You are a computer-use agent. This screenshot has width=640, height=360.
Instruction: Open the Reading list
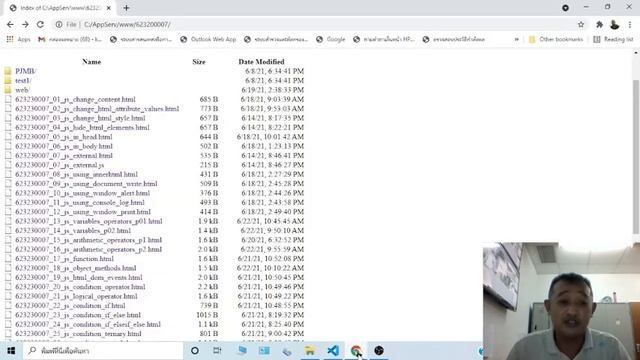613,39
